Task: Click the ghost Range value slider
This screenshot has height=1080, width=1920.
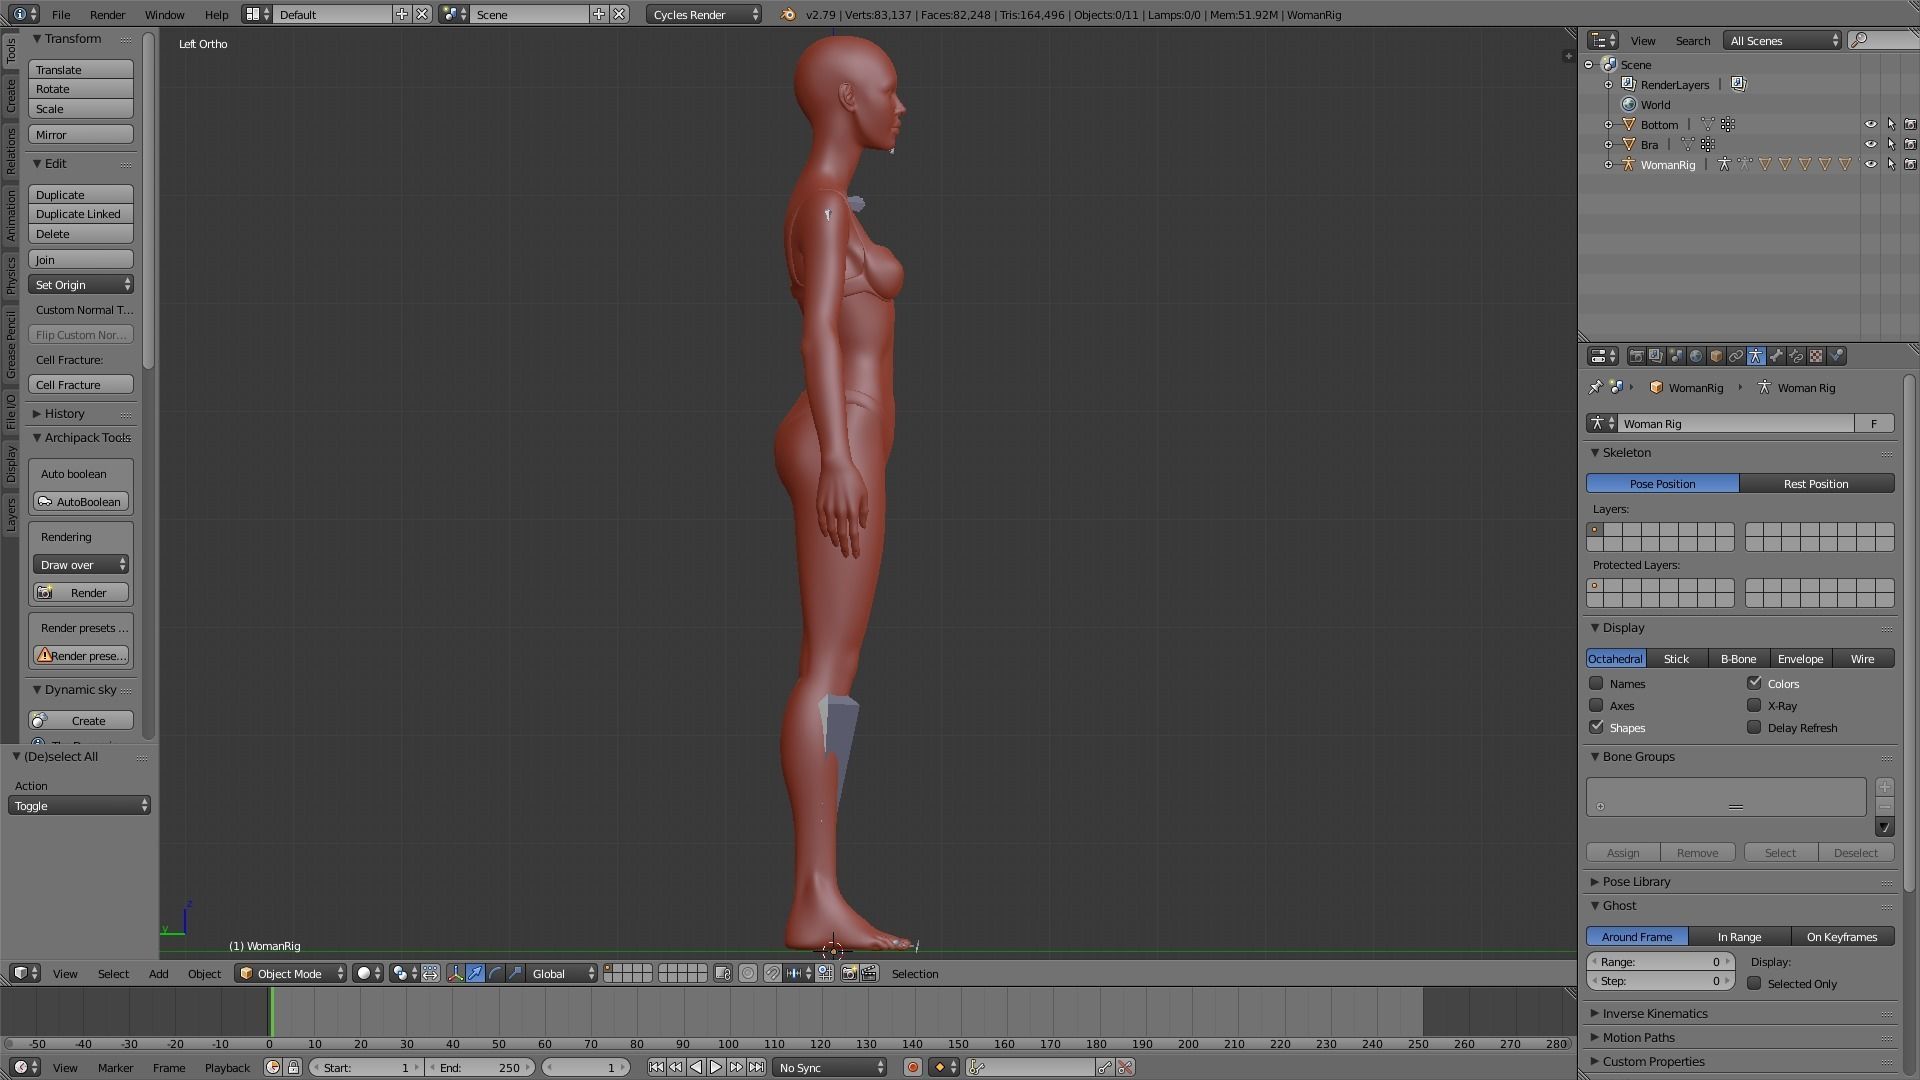Action: pos(1660,962)
